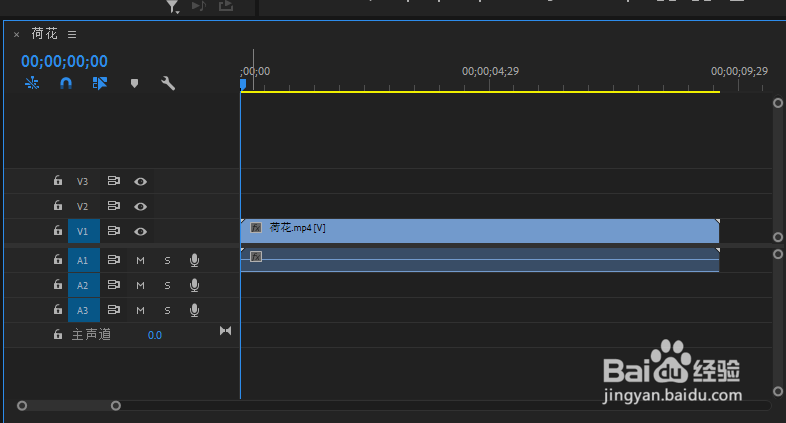Toggle V3 track output eye
This screenshot has width=786, height=423.
141,181
